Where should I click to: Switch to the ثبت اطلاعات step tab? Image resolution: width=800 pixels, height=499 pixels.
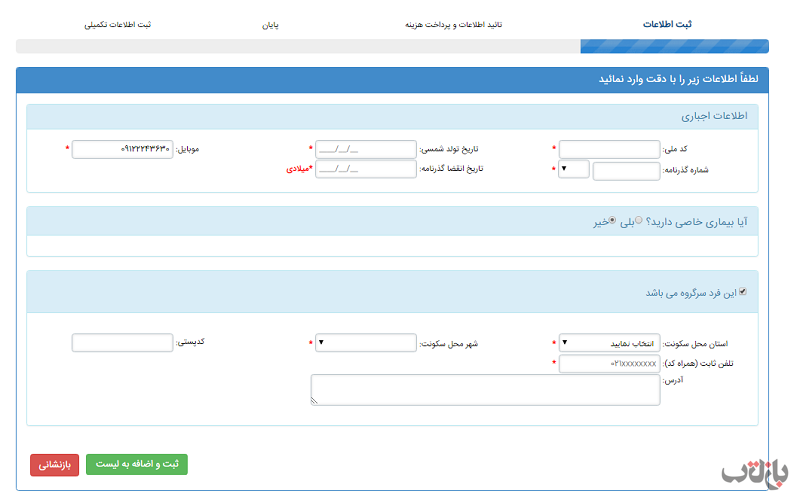coord(667,24)
